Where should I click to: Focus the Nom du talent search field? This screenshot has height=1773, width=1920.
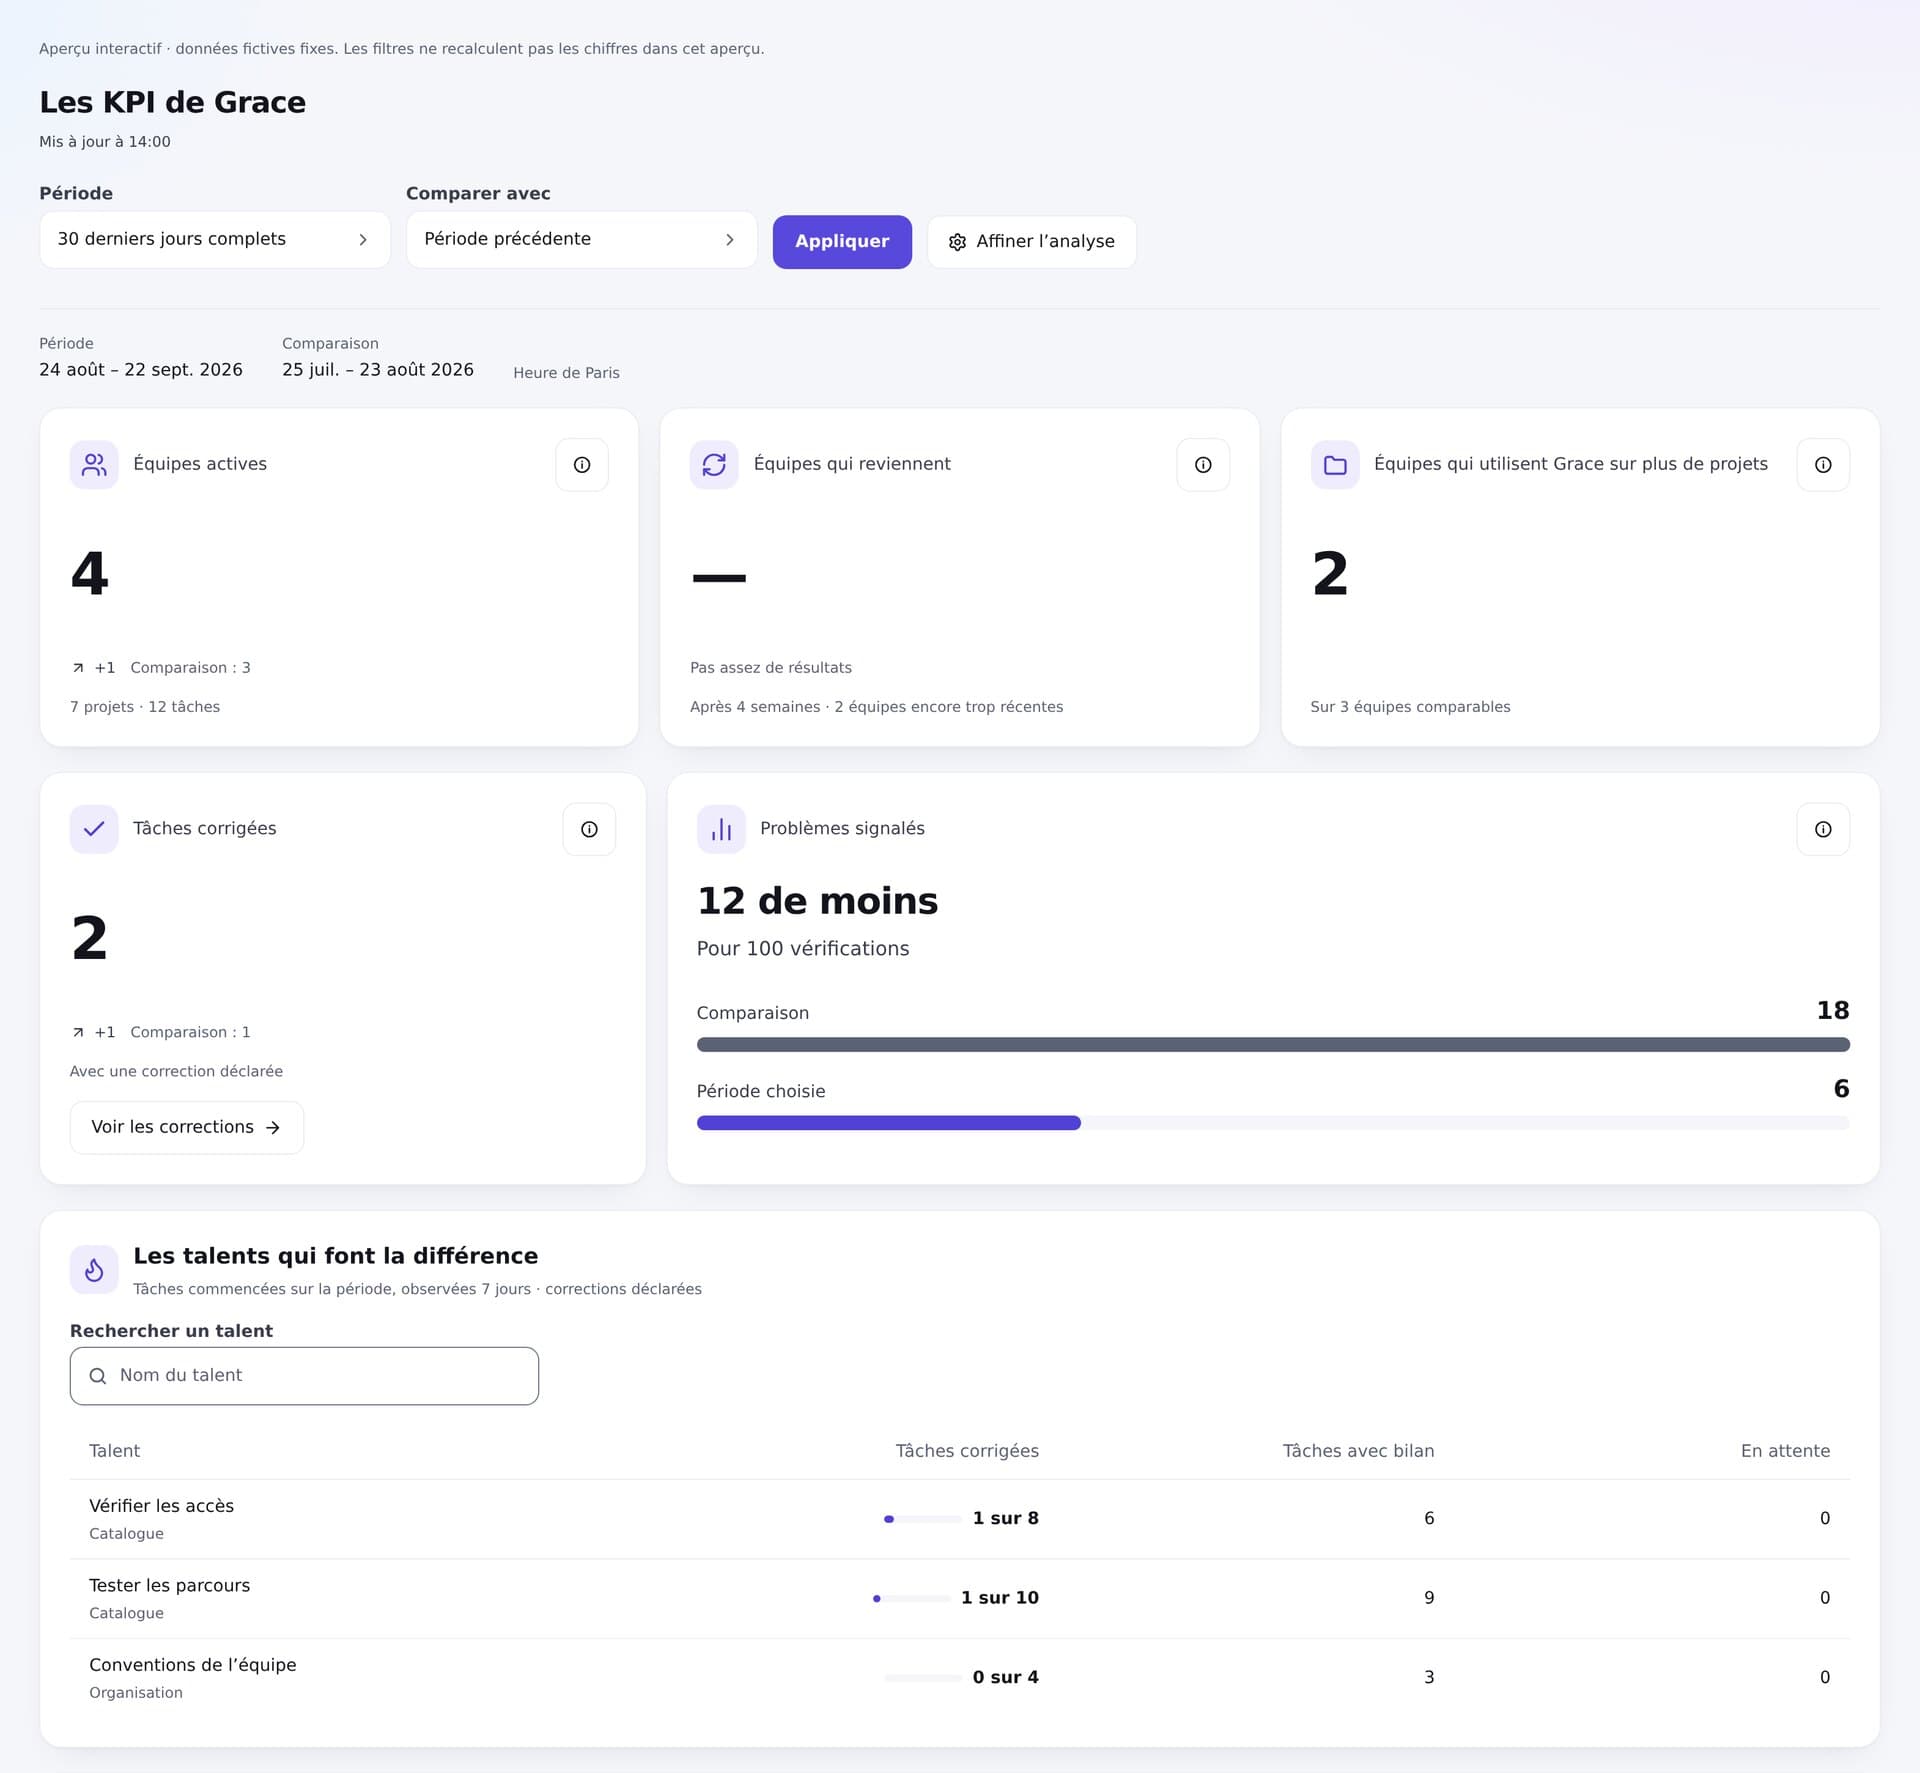click(x=304, y=1376)
